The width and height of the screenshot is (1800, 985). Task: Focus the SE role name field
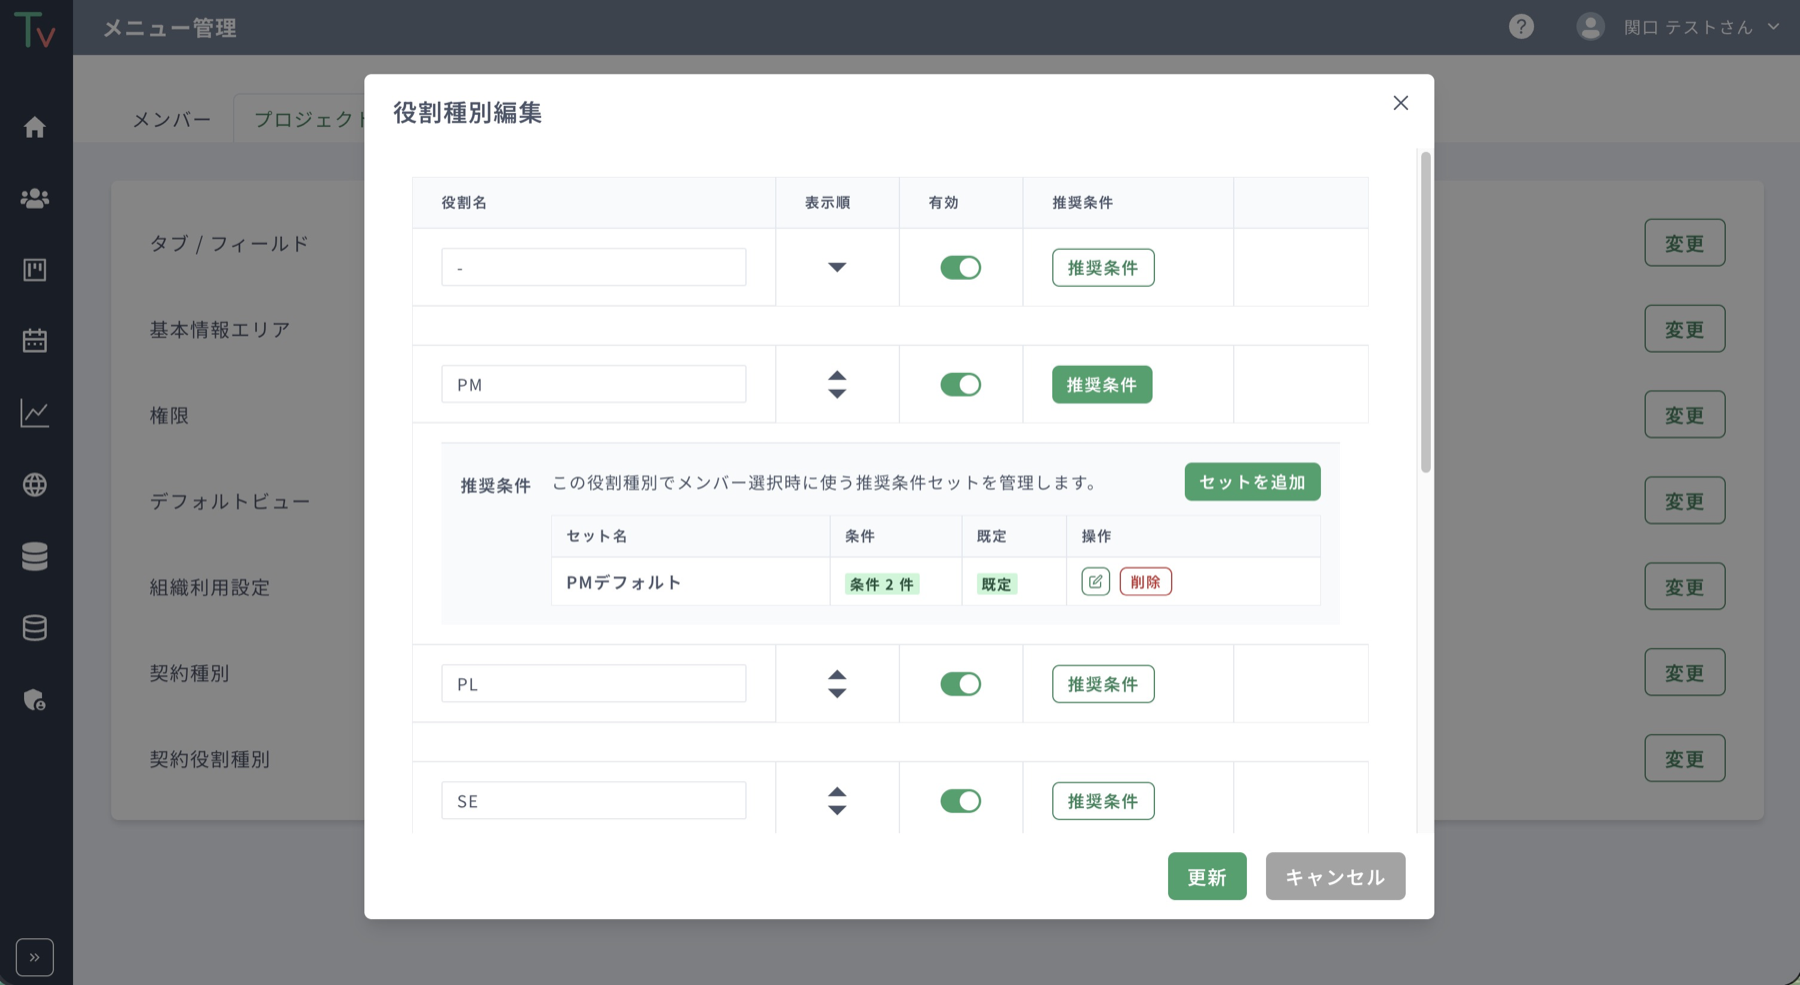pos(594,801)
